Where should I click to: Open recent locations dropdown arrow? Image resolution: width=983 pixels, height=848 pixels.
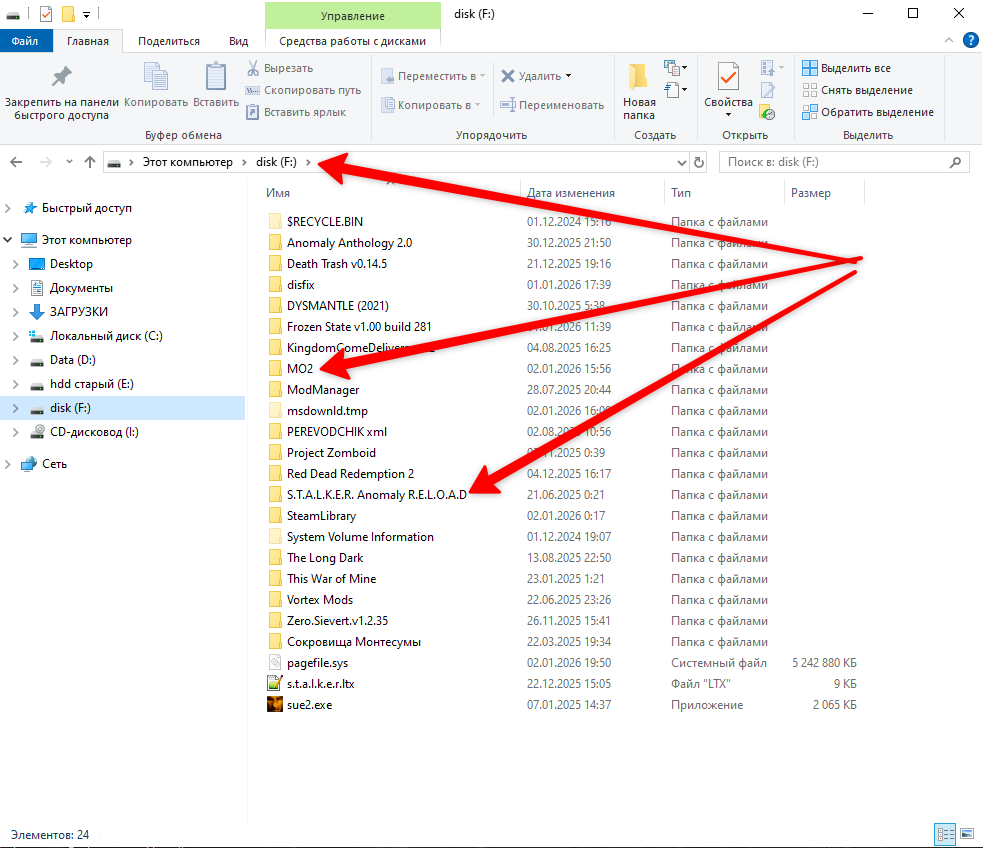[x=69, y=162]
